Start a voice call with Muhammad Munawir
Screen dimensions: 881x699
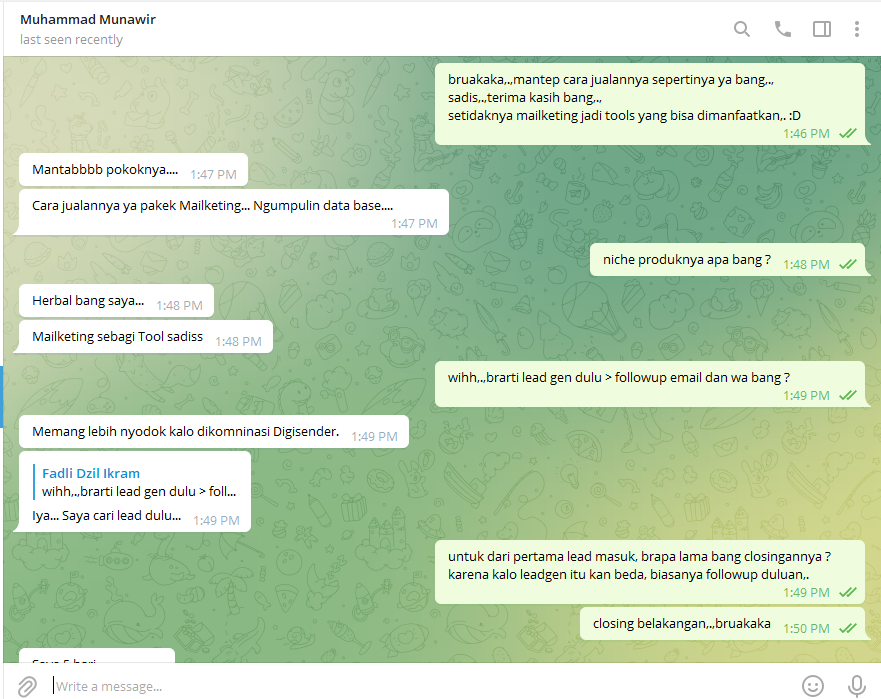point(783,29)
